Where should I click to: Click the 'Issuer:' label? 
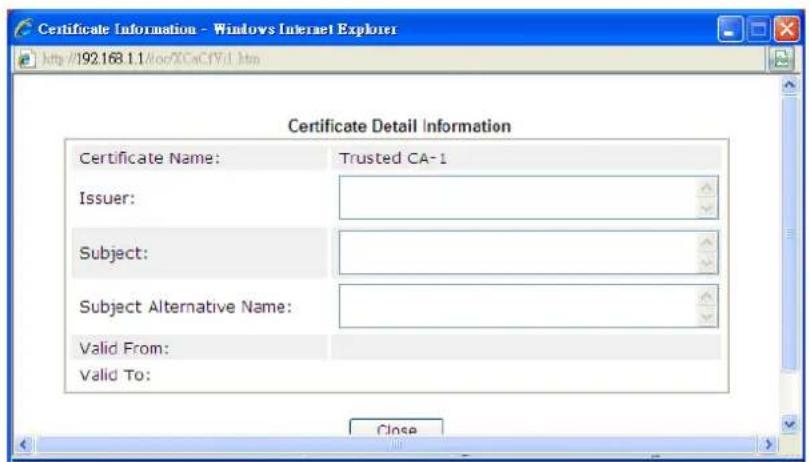coord(107,198)
